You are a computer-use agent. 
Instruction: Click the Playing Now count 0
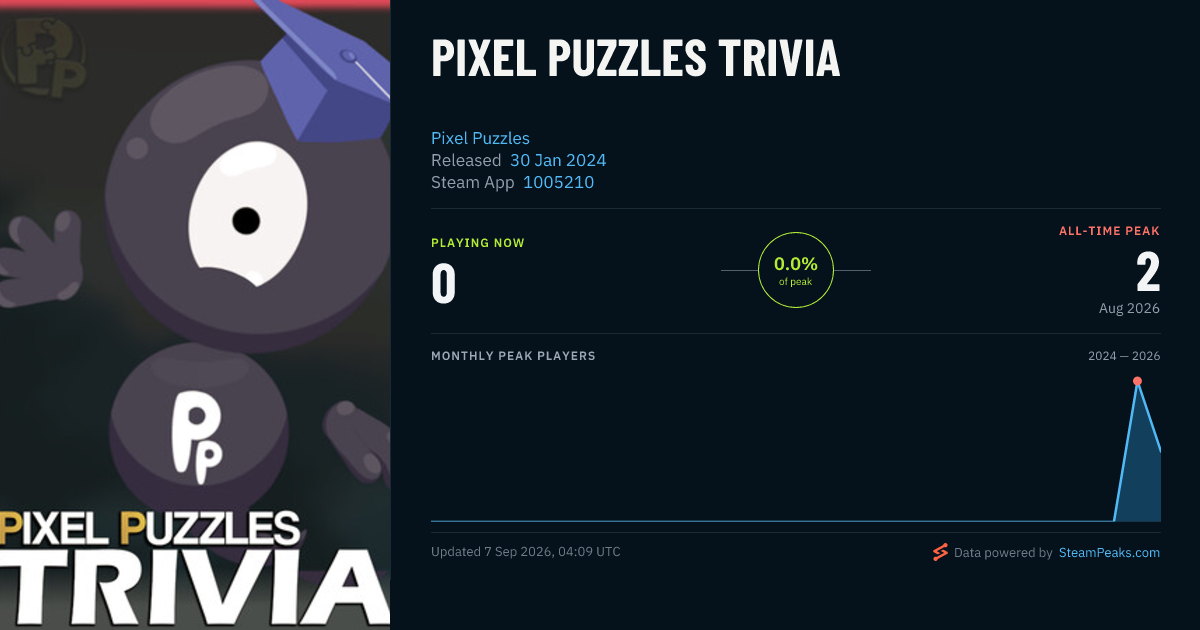[x=444, y=283]
